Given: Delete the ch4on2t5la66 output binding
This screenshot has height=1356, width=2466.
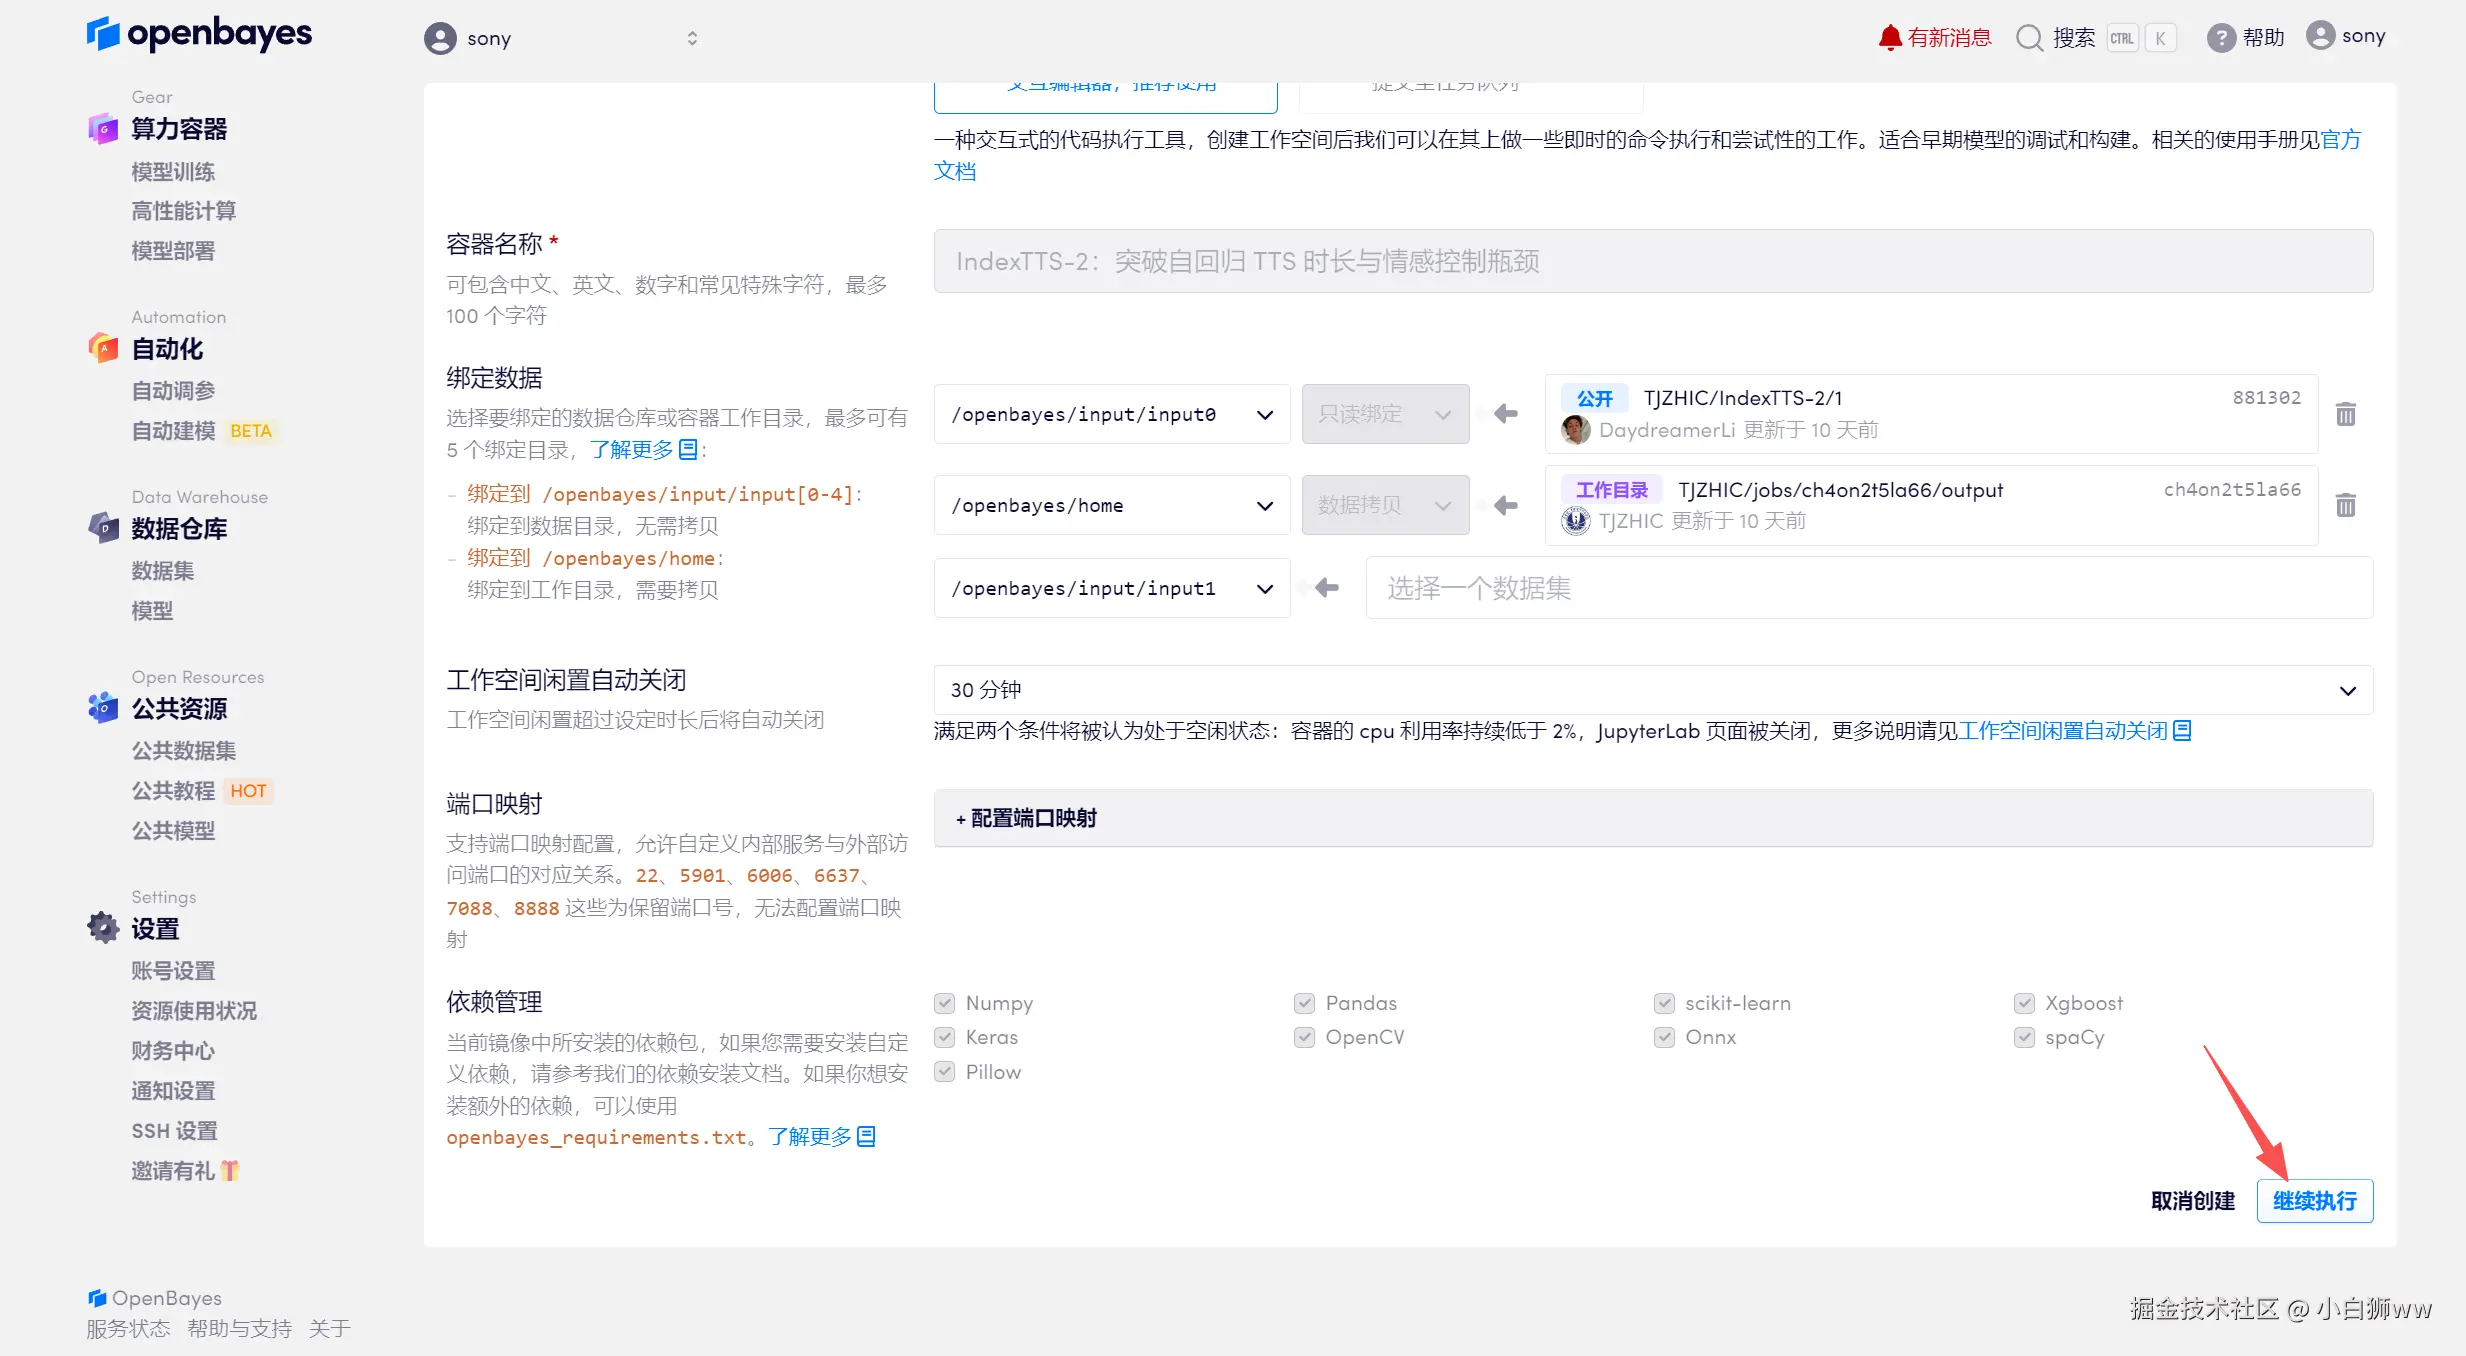Looking at the screenshot, I should point(2345,505).
